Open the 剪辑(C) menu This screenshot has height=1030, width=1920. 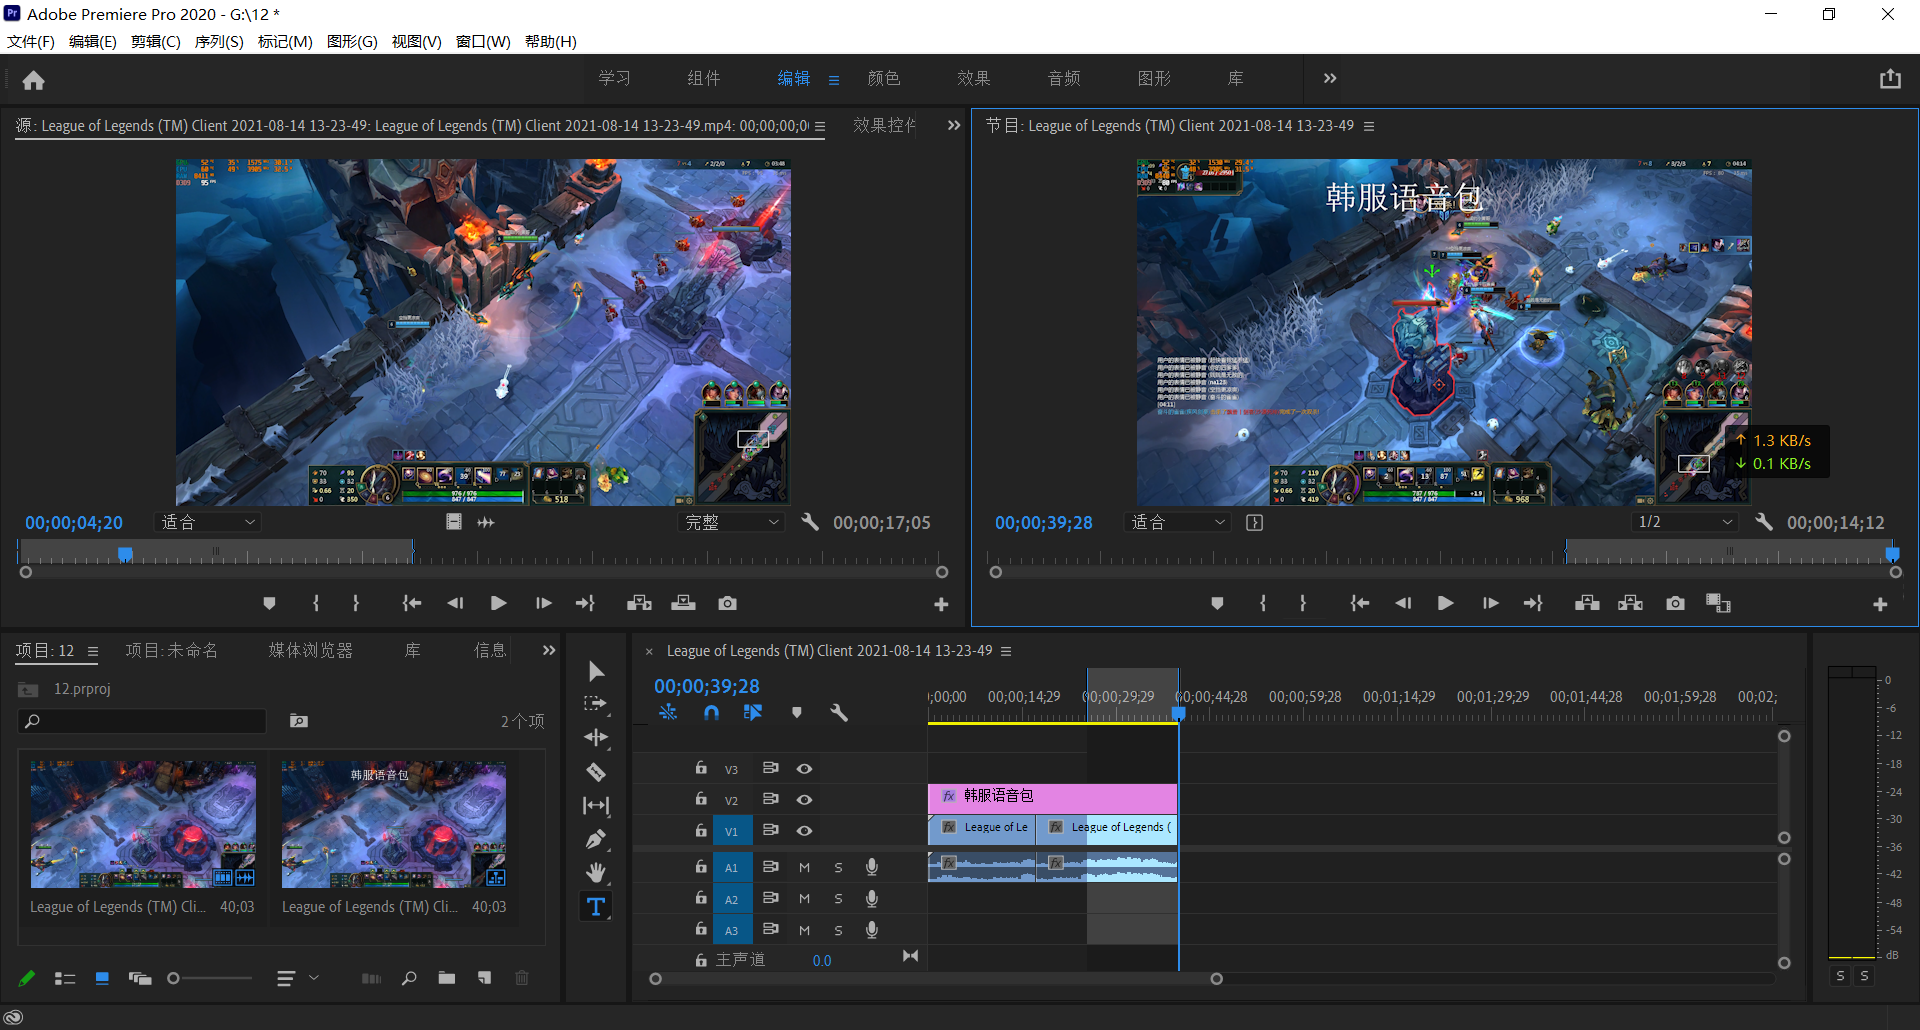(x=155, y=41)
